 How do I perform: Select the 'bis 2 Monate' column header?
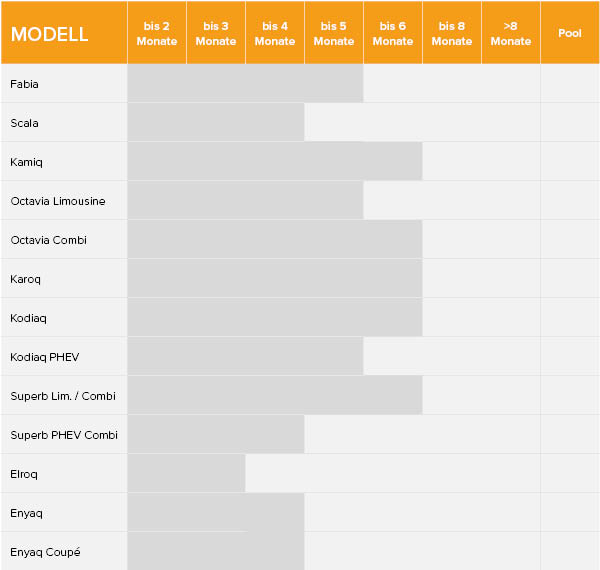157,33
